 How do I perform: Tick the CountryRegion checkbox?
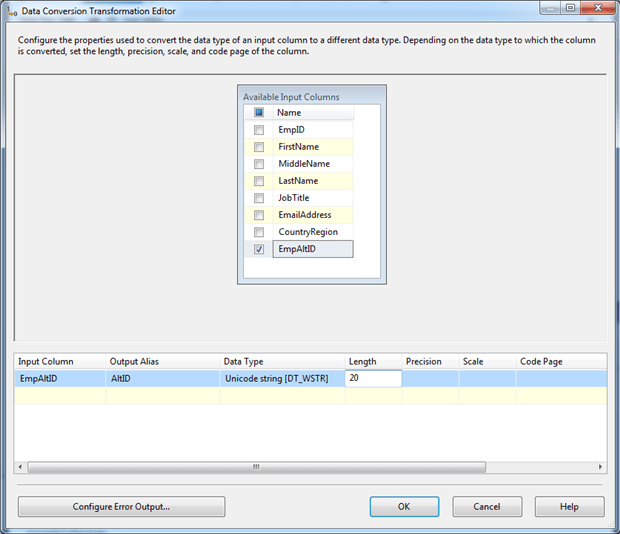point(259,232)
